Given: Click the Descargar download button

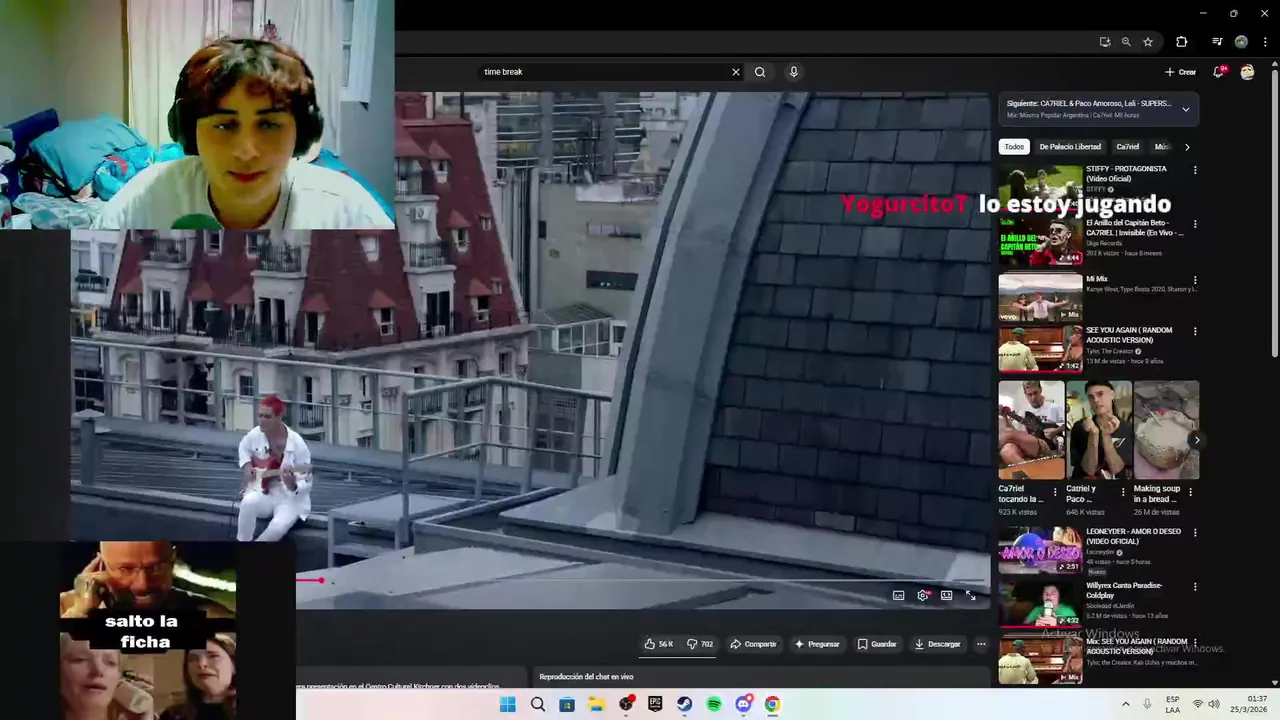Looking at the screenshot, I should pyautogui.click(x=937, y=644).
